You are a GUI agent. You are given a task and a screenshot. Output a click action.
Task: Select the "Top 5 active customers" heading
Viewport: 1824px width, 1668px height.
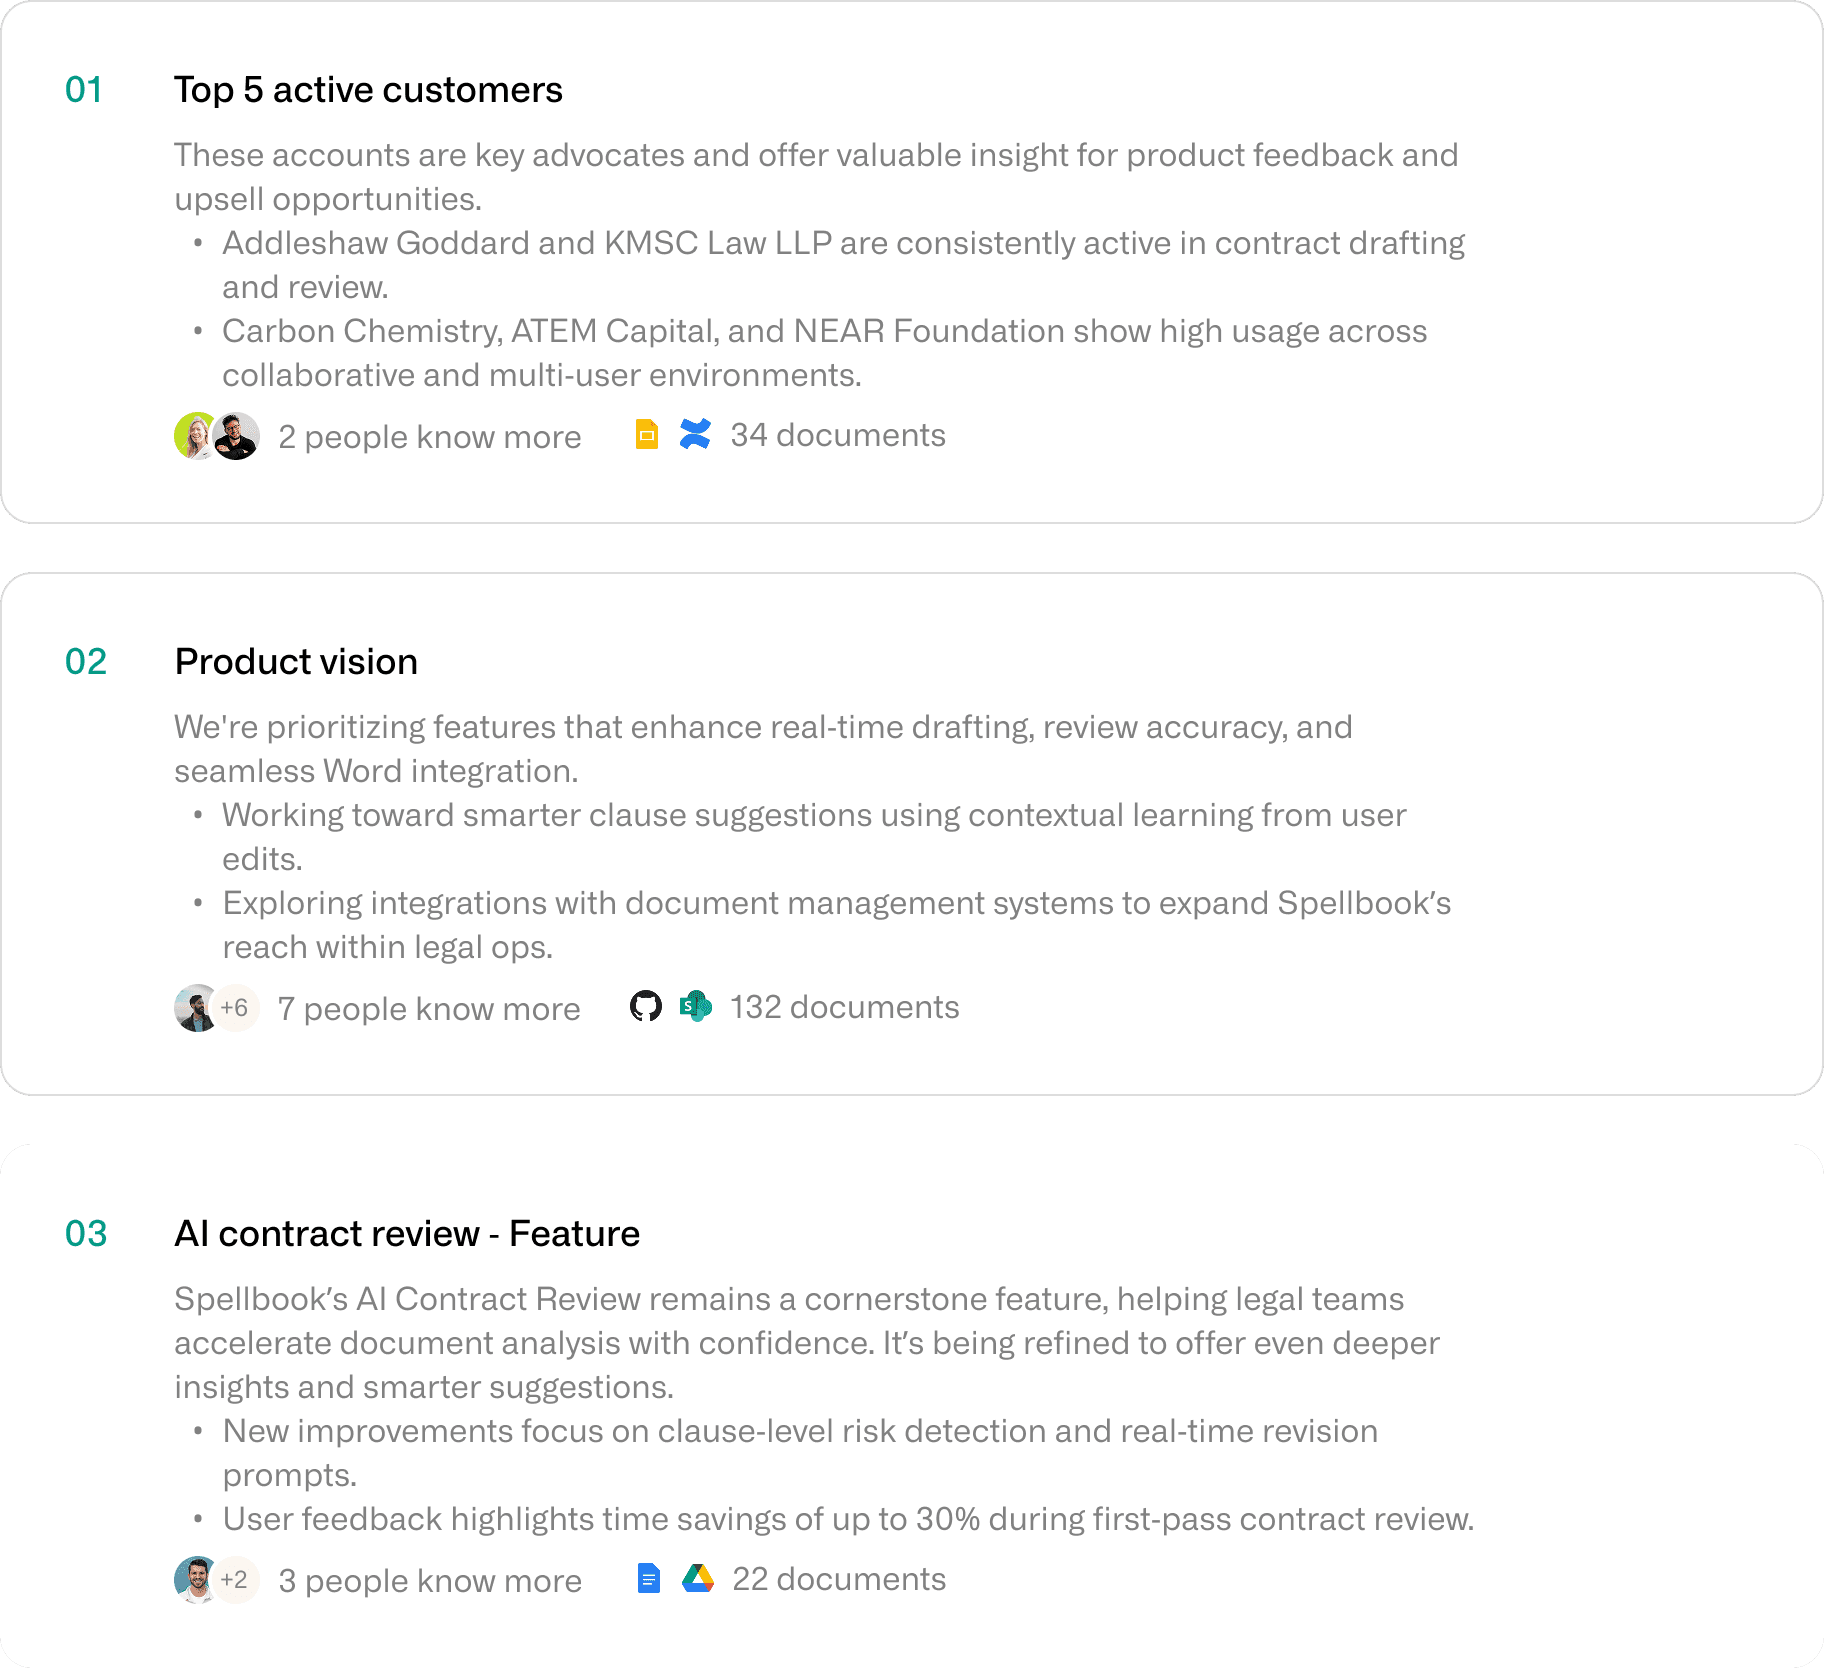(368, 90)
